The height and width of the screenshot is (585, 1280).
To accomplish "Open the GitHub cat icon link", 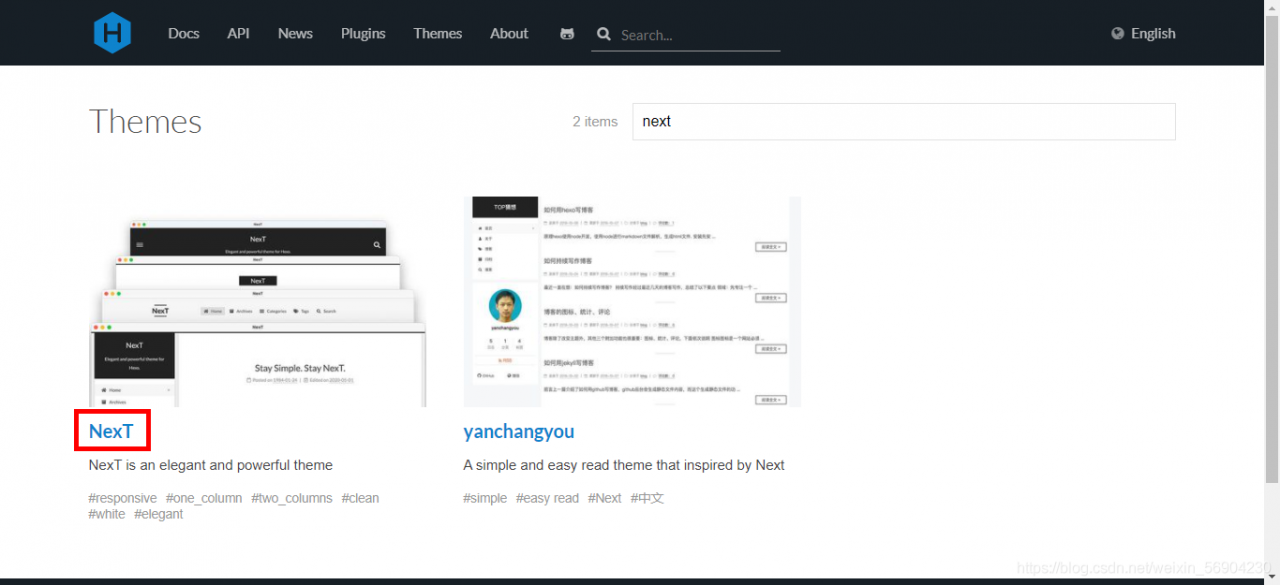I will click(567, 34).
